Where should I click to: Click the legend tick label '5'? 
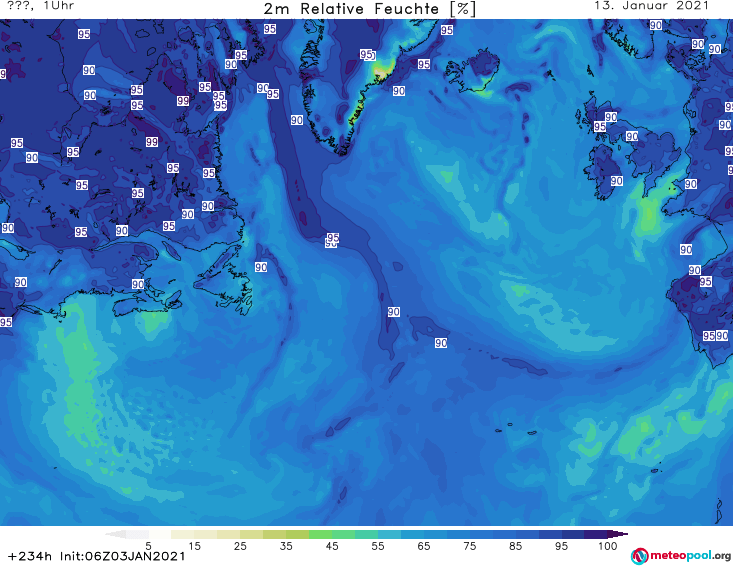148,546
